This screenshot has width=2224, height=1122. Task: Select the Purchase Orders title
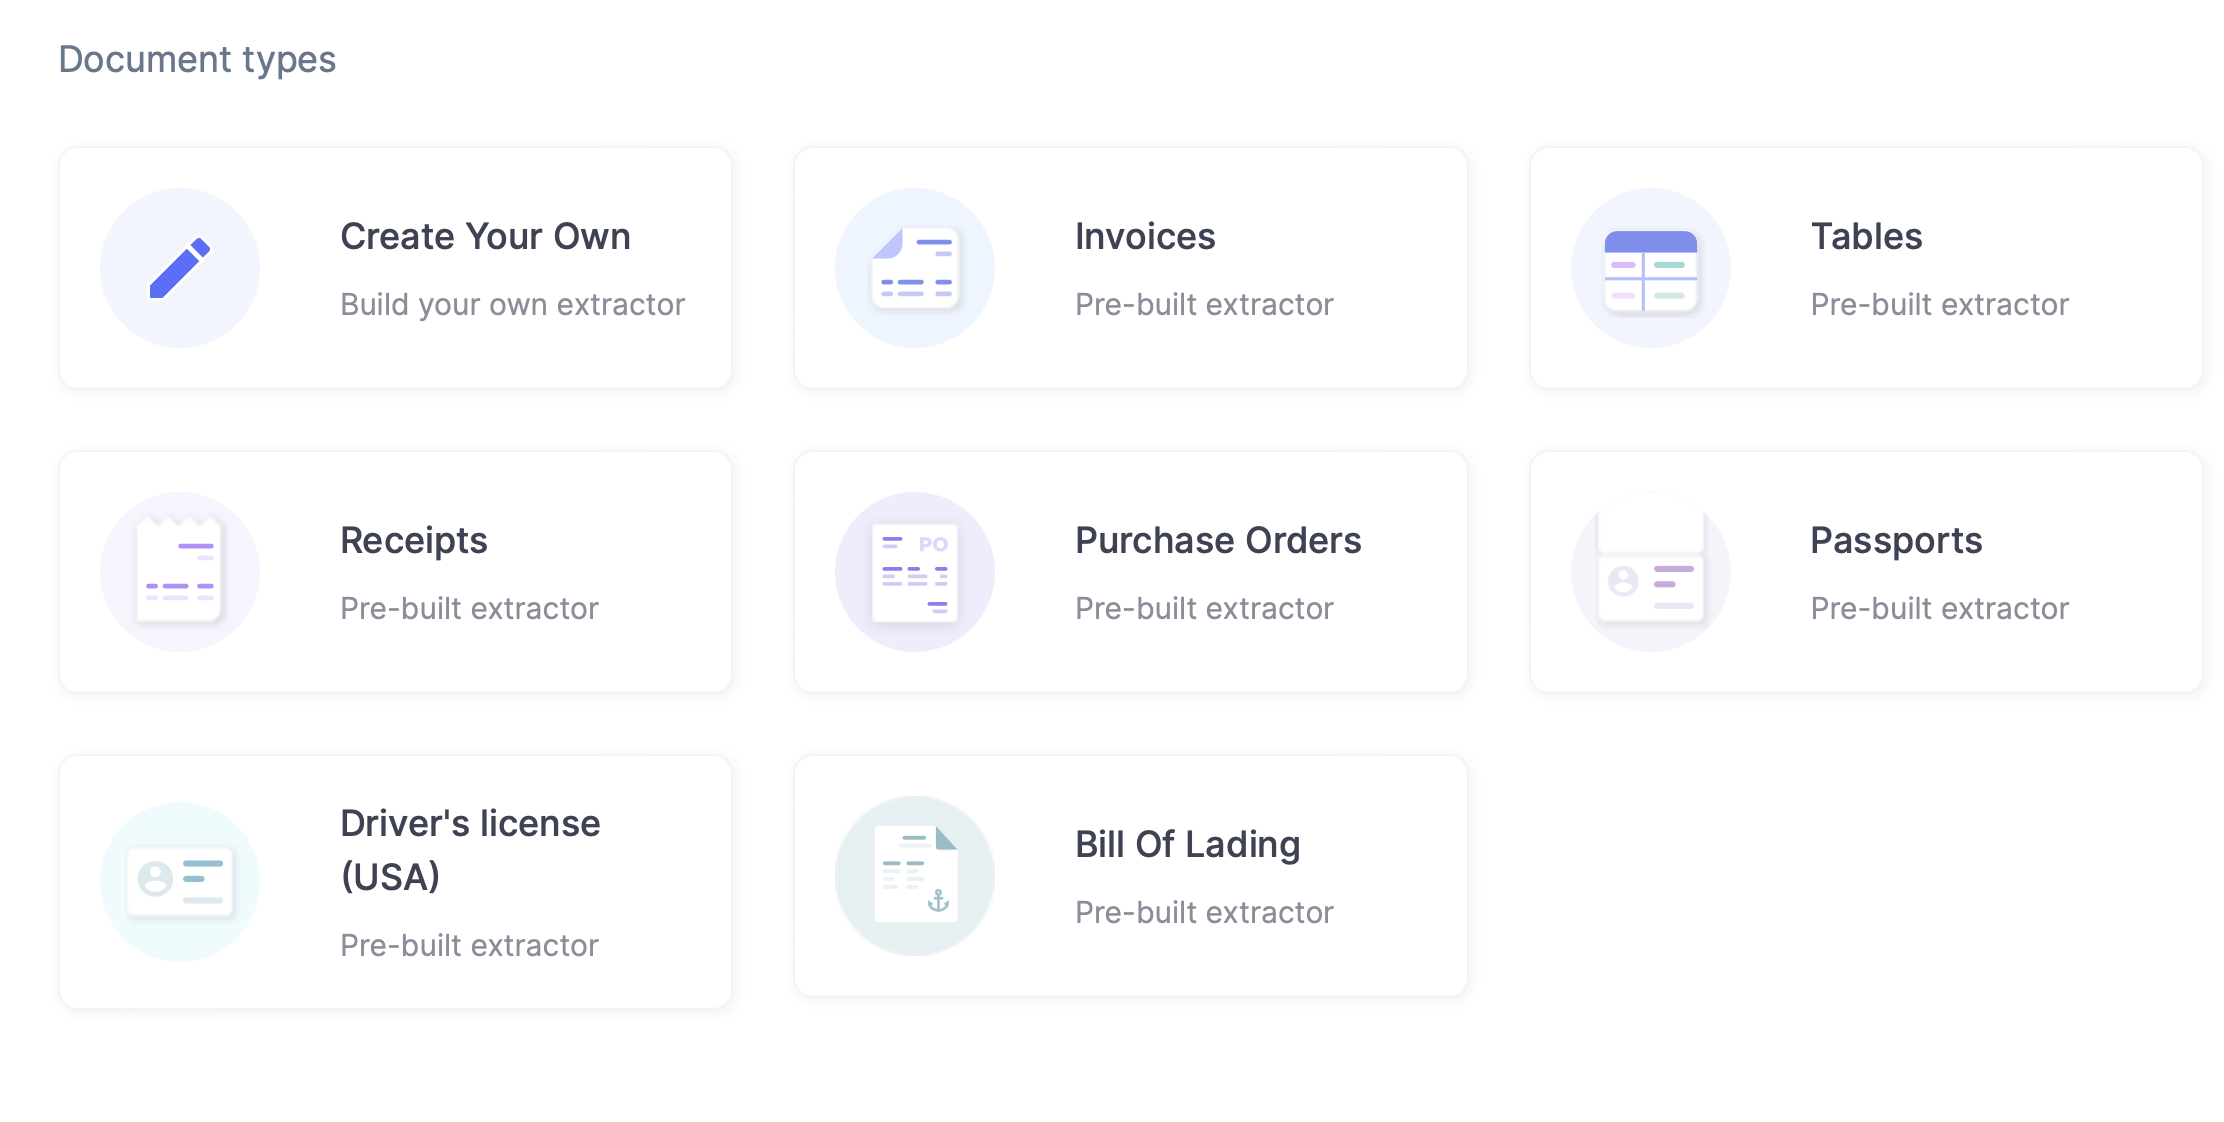click(x=1218, y=541)
